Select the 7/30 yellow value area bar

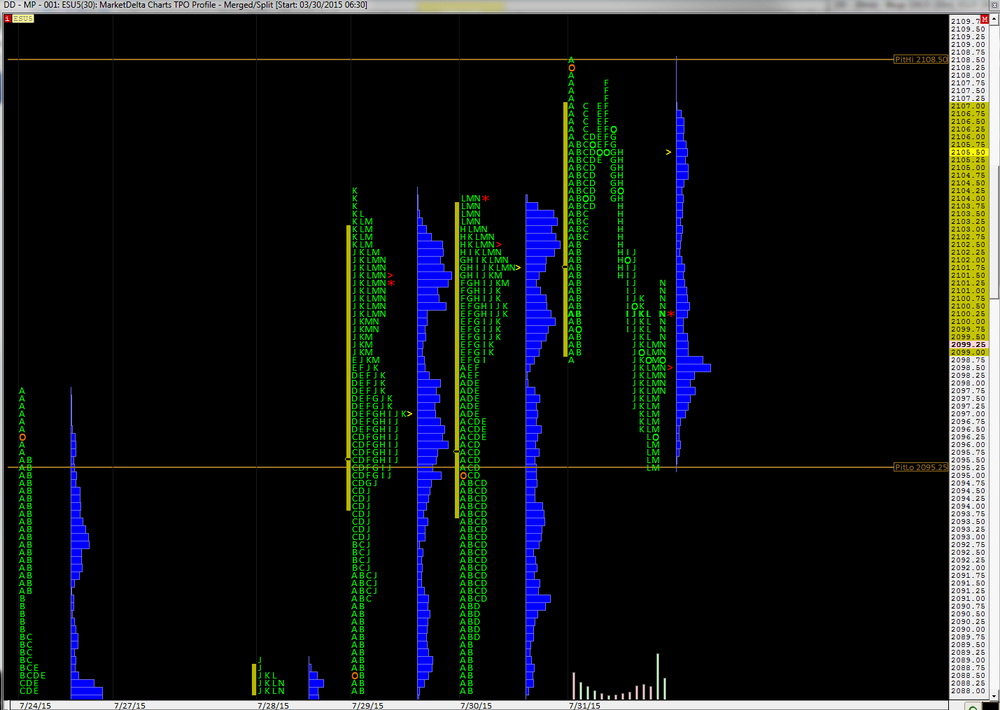pyautogui.click(x=457, y=360)
